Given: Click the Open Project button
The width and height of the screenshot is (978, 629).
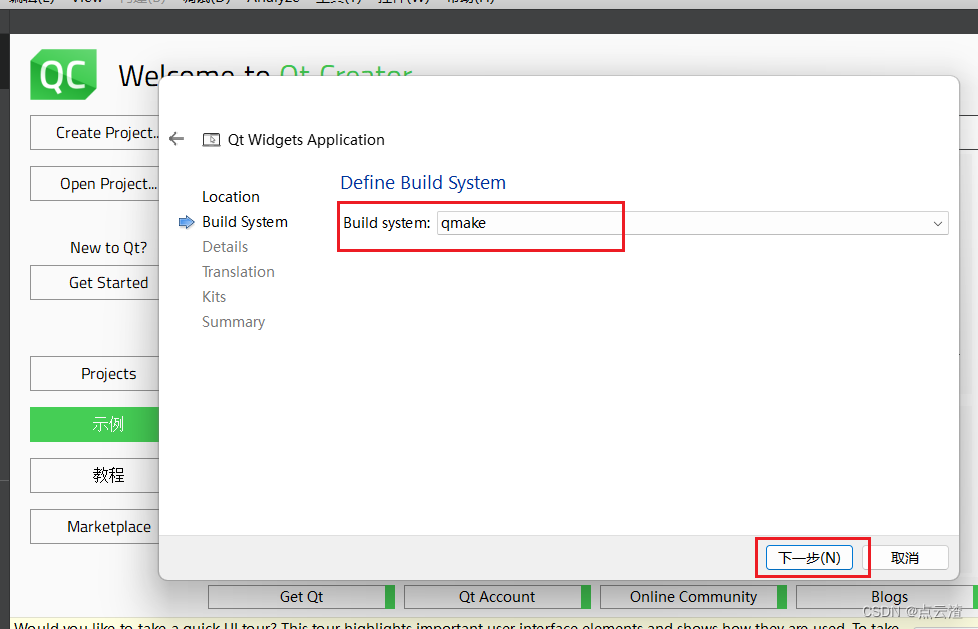Looking at the screenshot, I should coord(95,183).
